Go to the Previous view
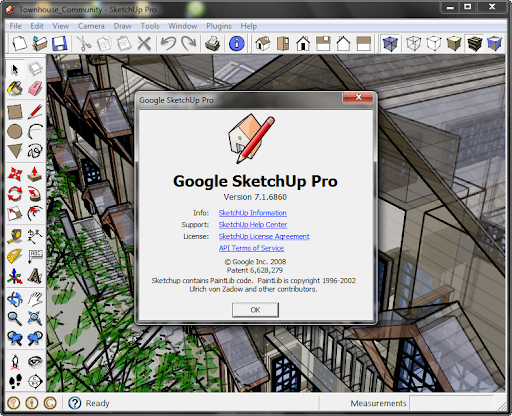This screenshot has width=512, height=416. (x=15, y=338)
